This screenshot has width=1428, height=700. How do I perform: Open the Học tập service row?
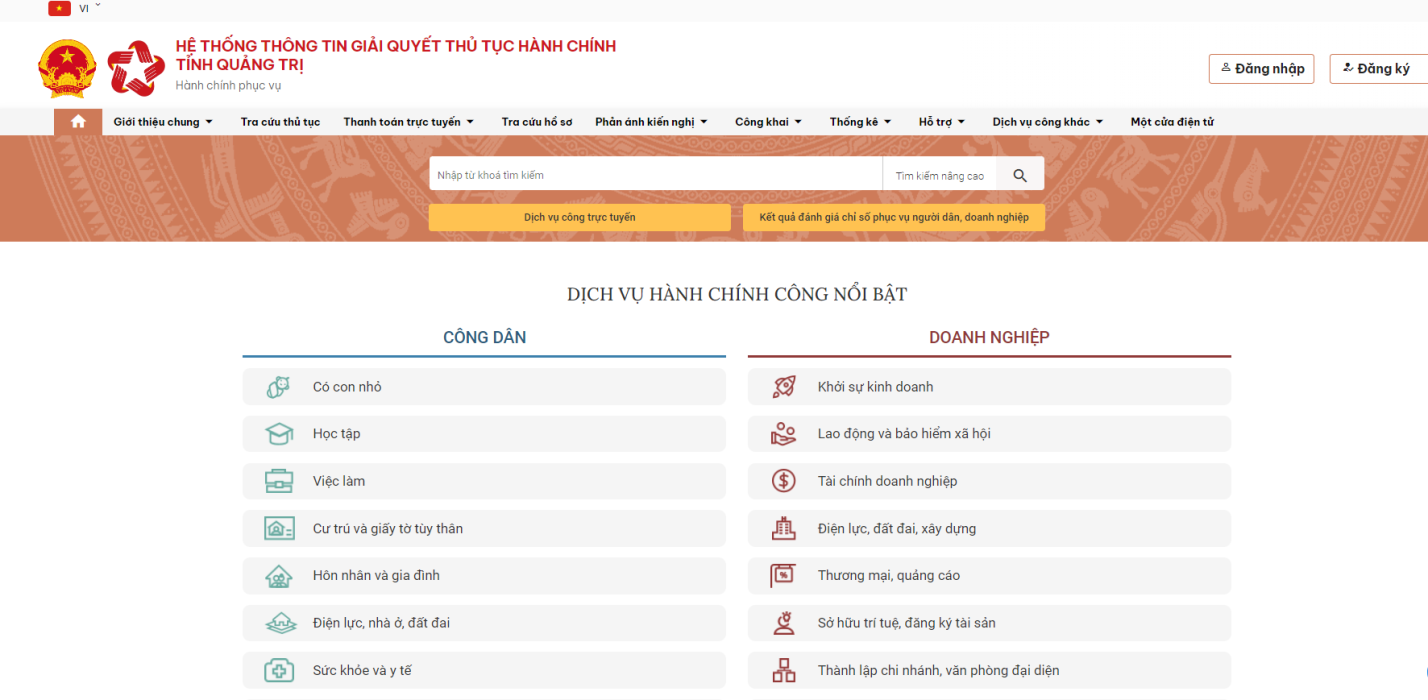pyautogui.click(x=484, y=434)
